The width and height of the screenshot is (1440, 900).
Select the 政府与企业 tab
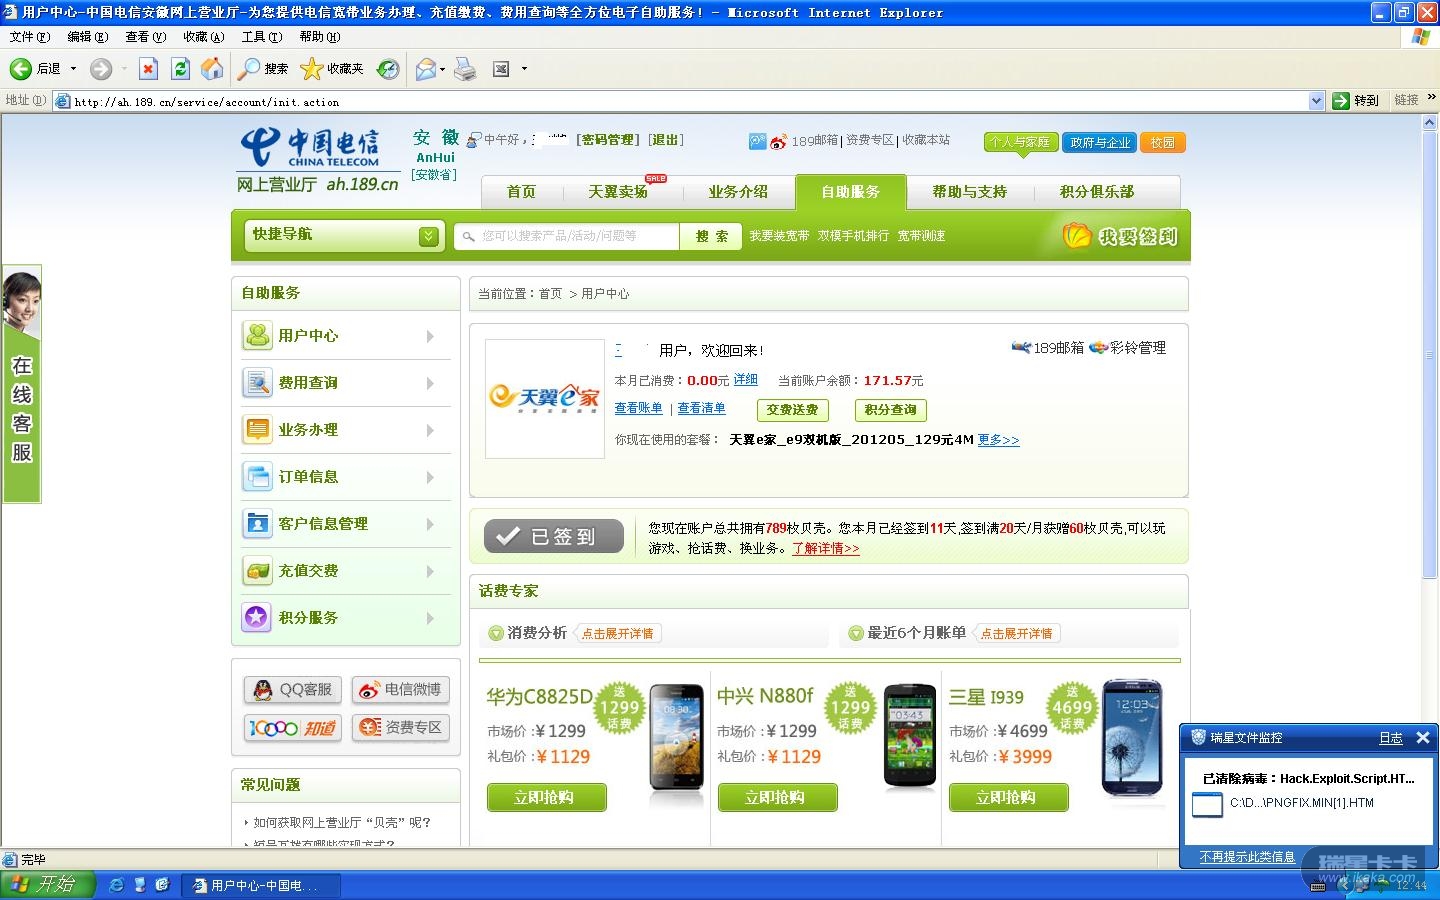pyautogui.click(x=1100, y=142)
